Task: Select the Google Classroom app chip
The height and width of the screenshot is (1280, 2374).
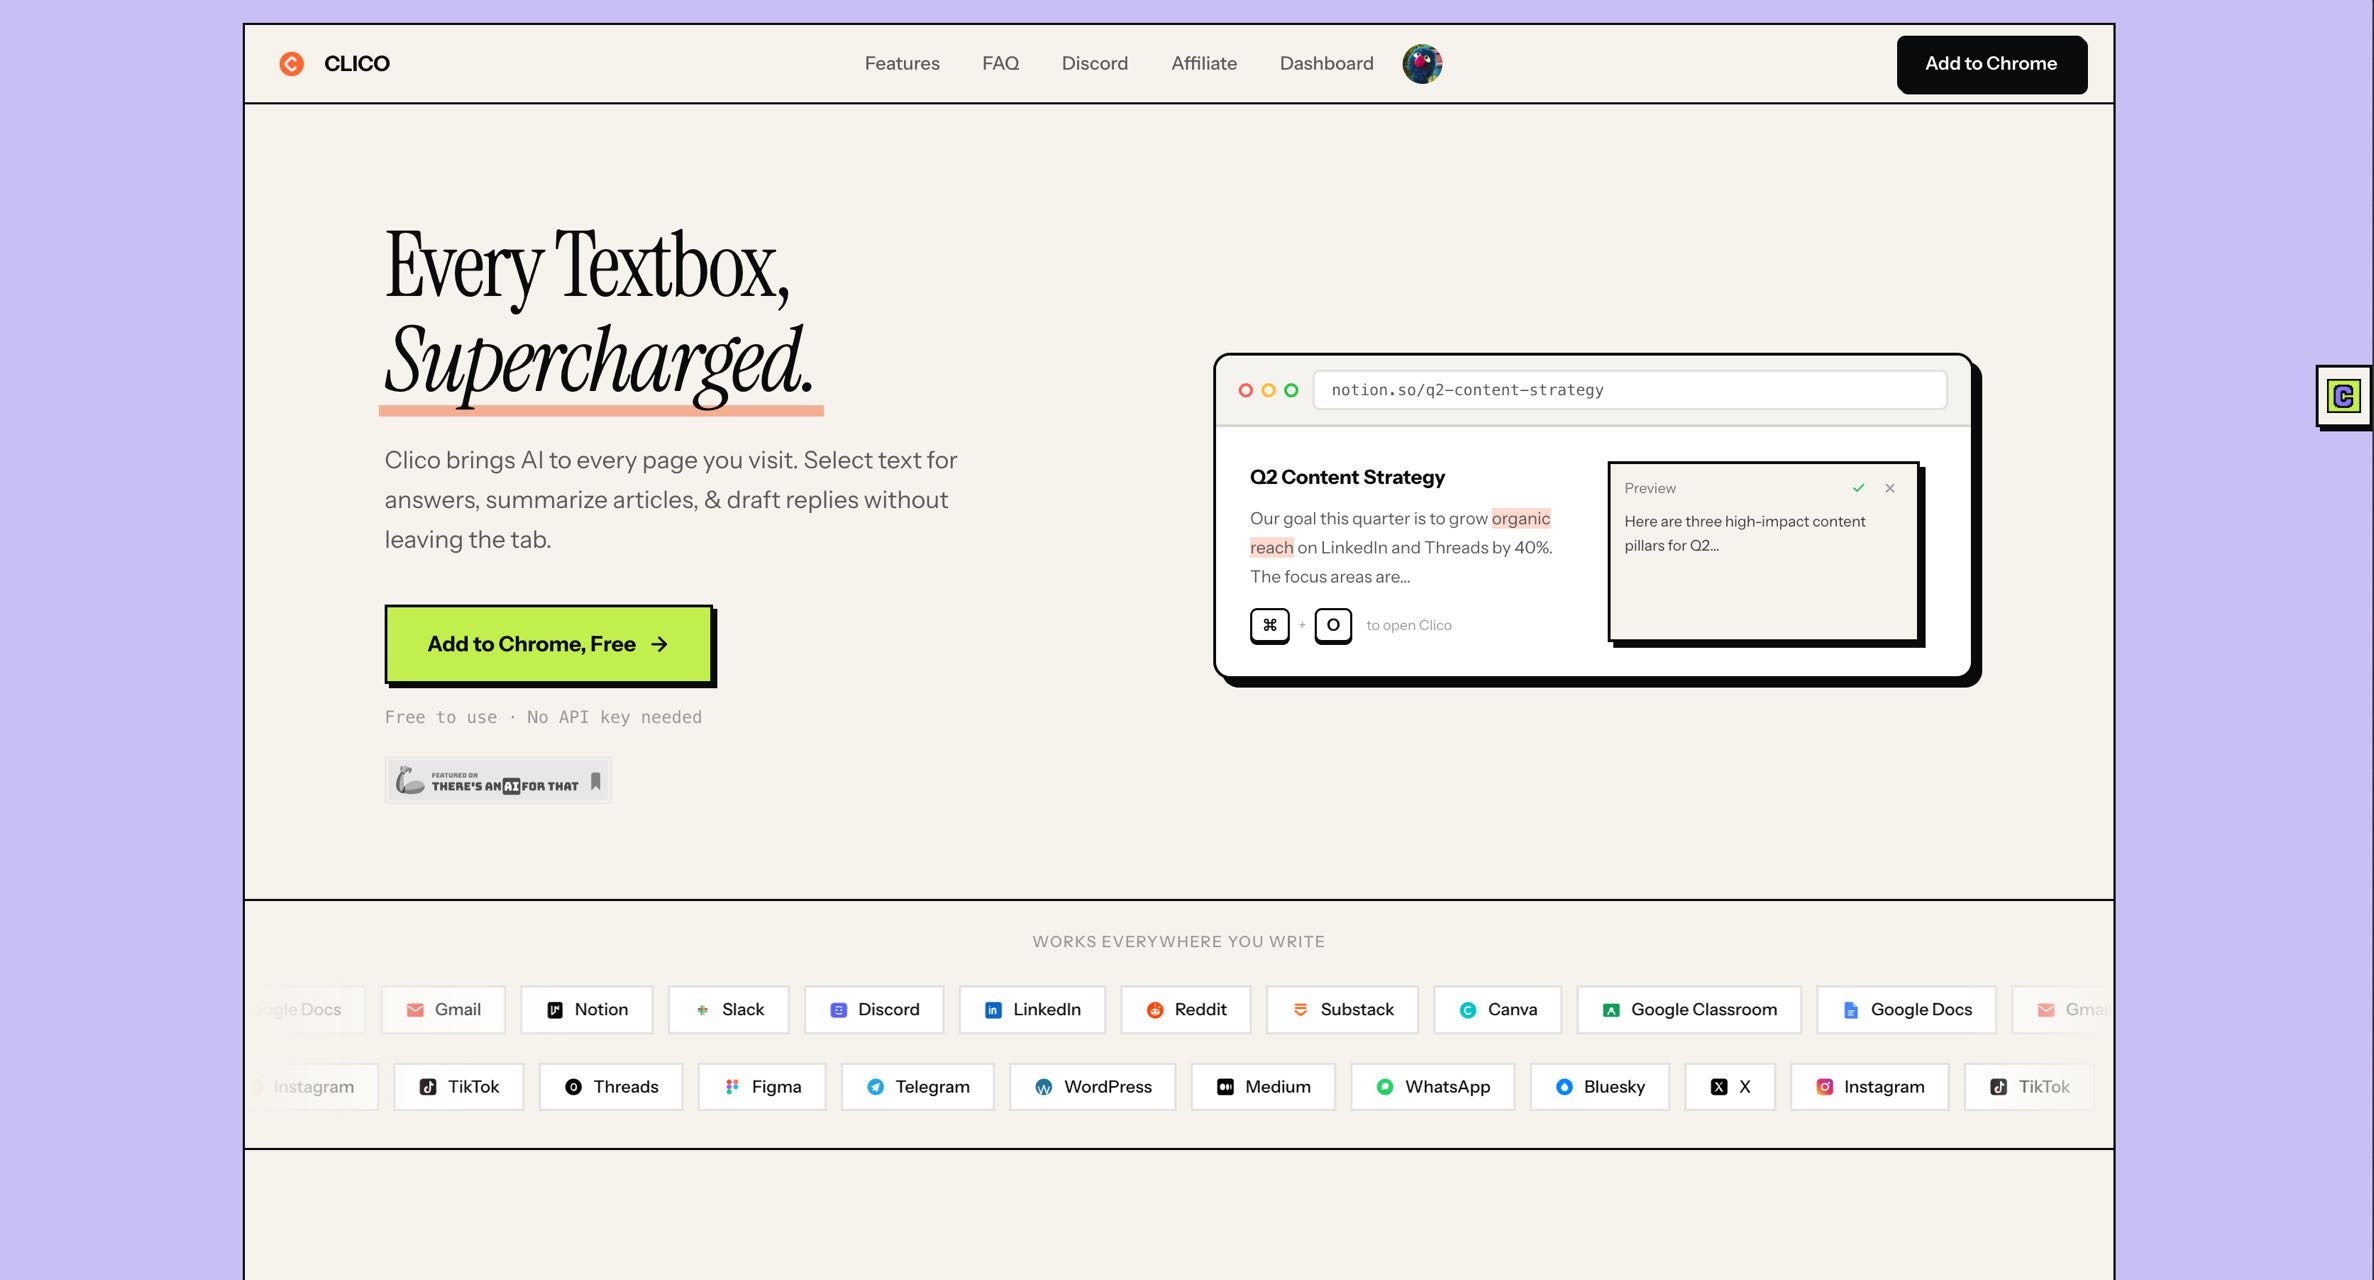Action: click(1689, 1010)
